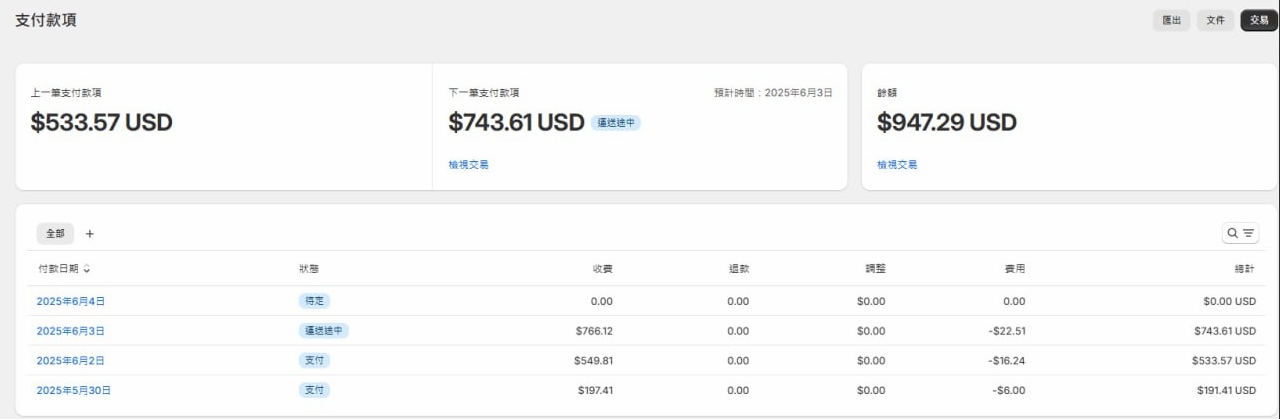Click the $743.61 USD next payout heading

point(516,123)
